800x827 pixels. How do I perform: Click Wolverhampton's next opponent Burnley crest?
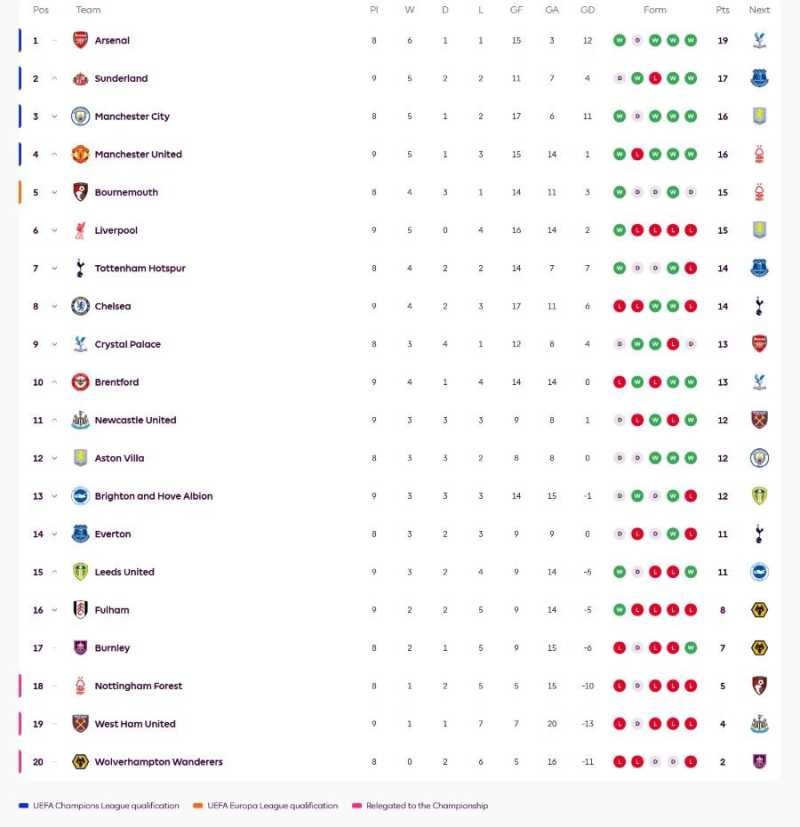[759, 762]
